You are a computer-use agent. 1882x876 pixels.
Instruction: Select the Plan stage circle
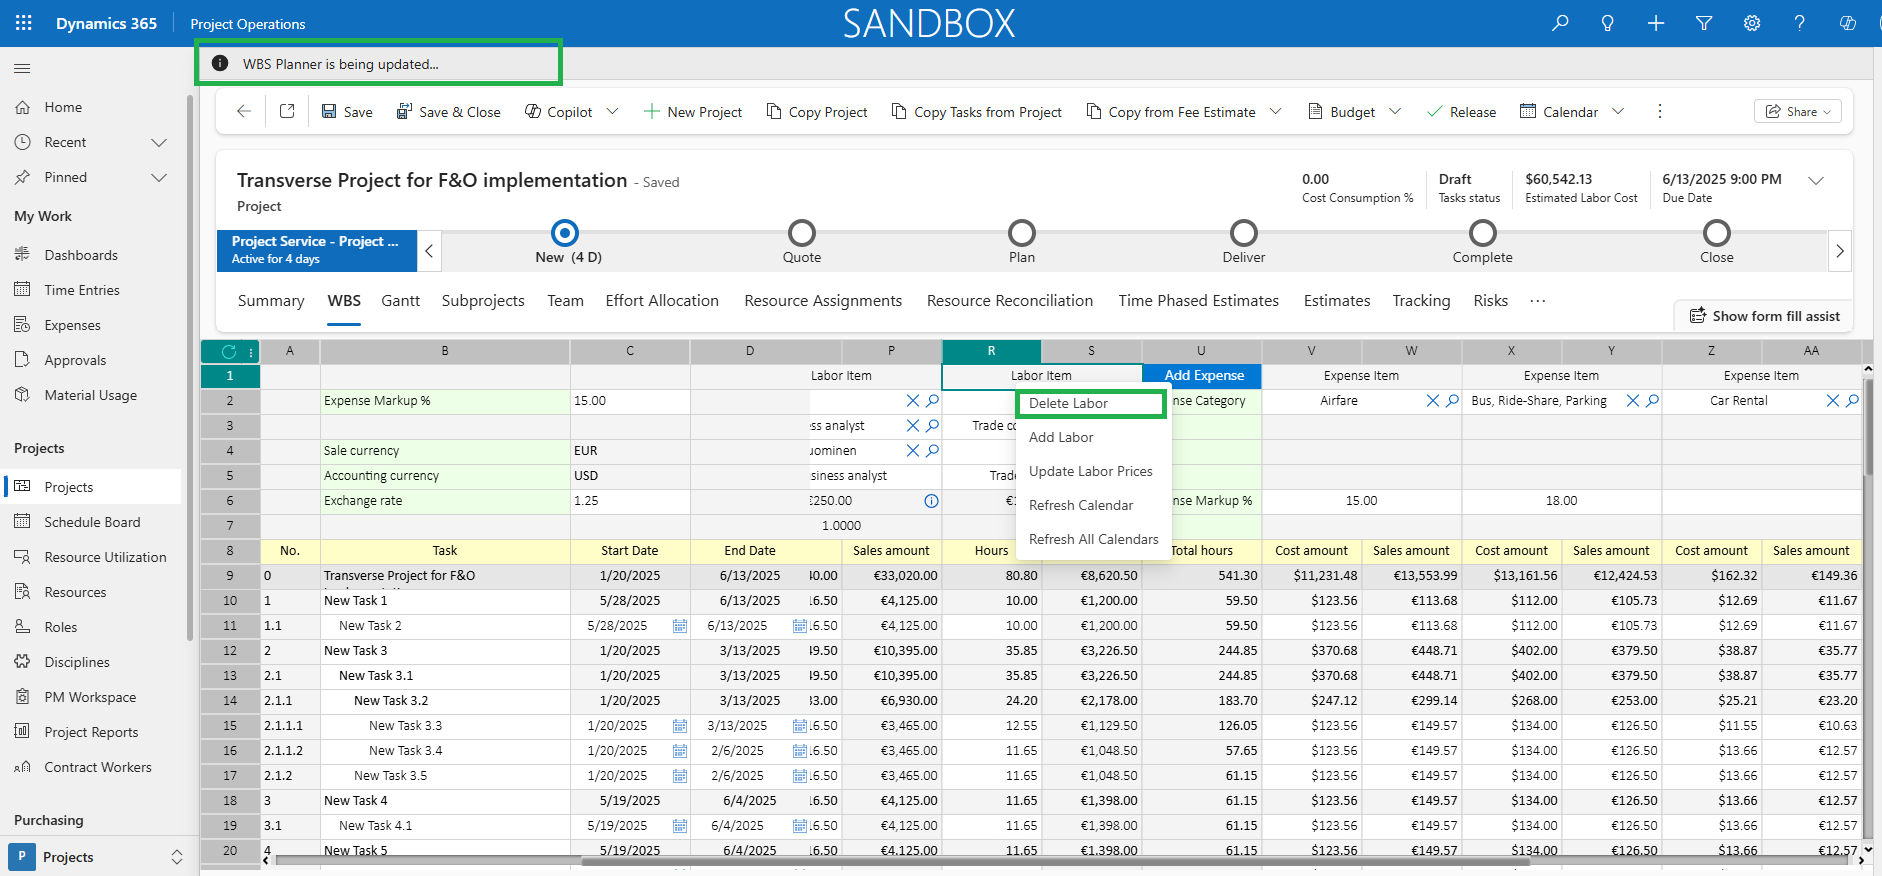1021,233
